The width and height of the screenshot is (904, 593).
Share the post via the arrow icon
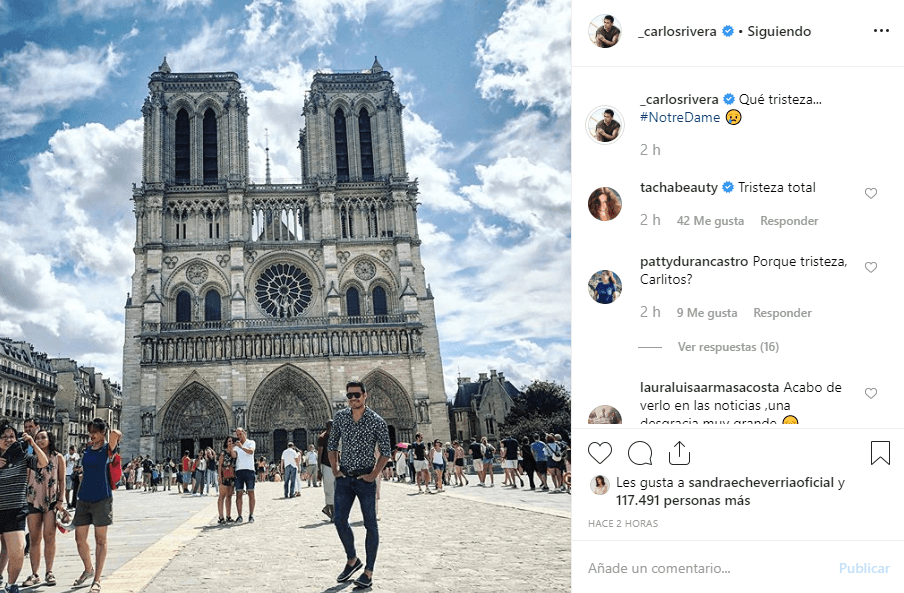click(x=681, y=453)
